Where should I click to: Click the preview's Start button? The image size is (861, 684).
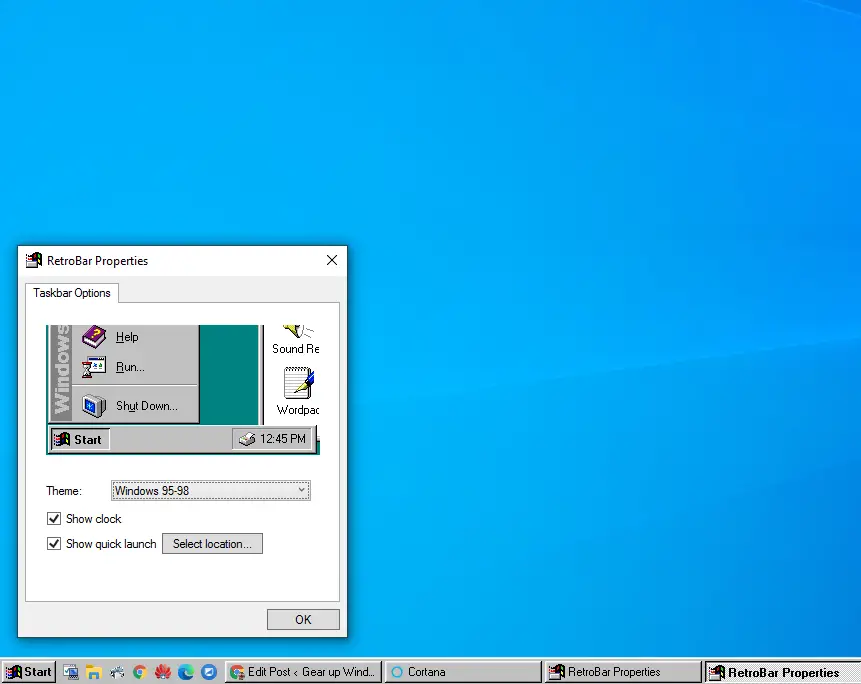(80, 439)
